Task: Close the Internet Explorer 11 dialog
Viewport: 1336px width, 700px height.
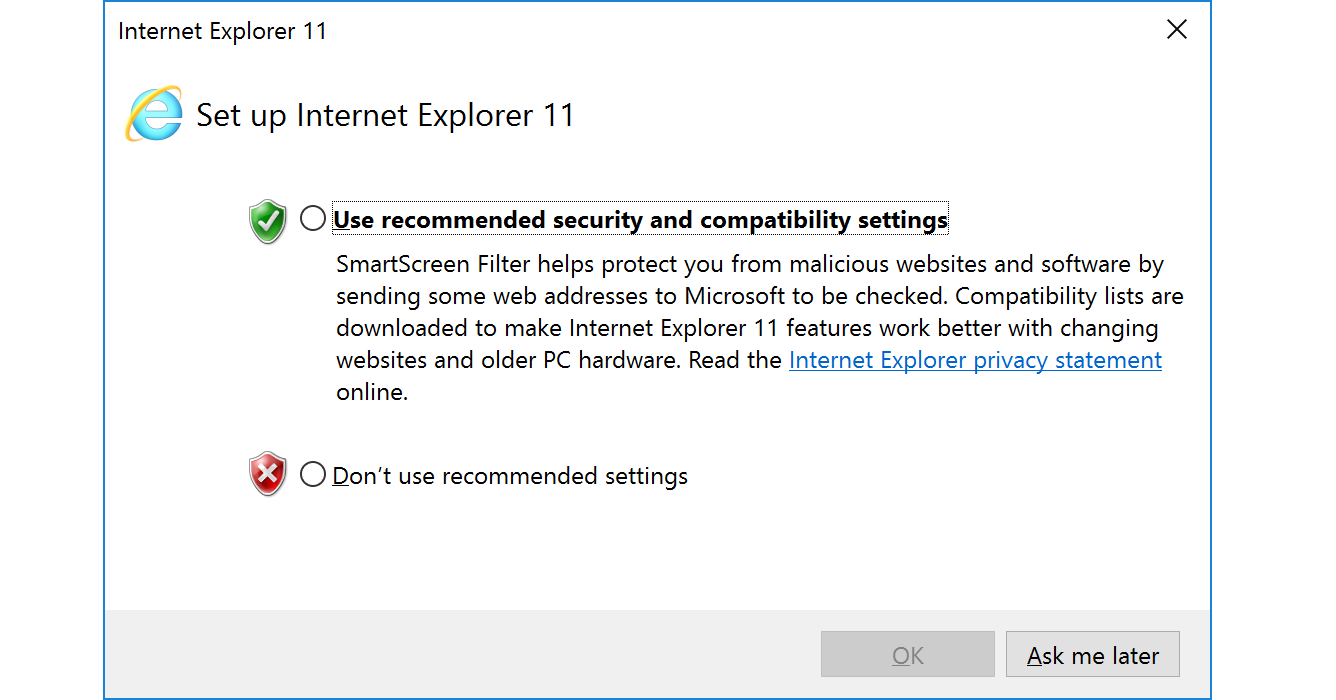Action: tap(1177, 30)
